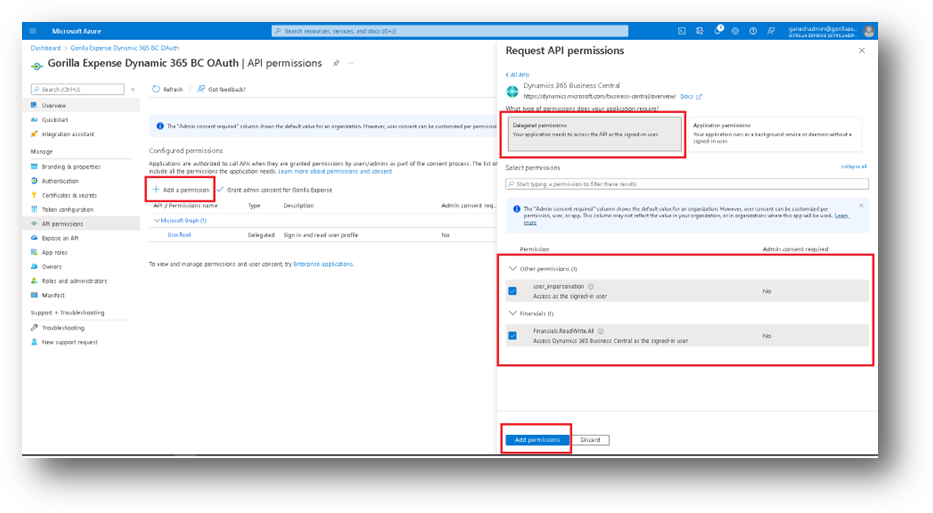Grant admin consent for Gorilla Expense
Image resolution: width=933 pixels, height=513 pixels.
[x=274, y=190]
